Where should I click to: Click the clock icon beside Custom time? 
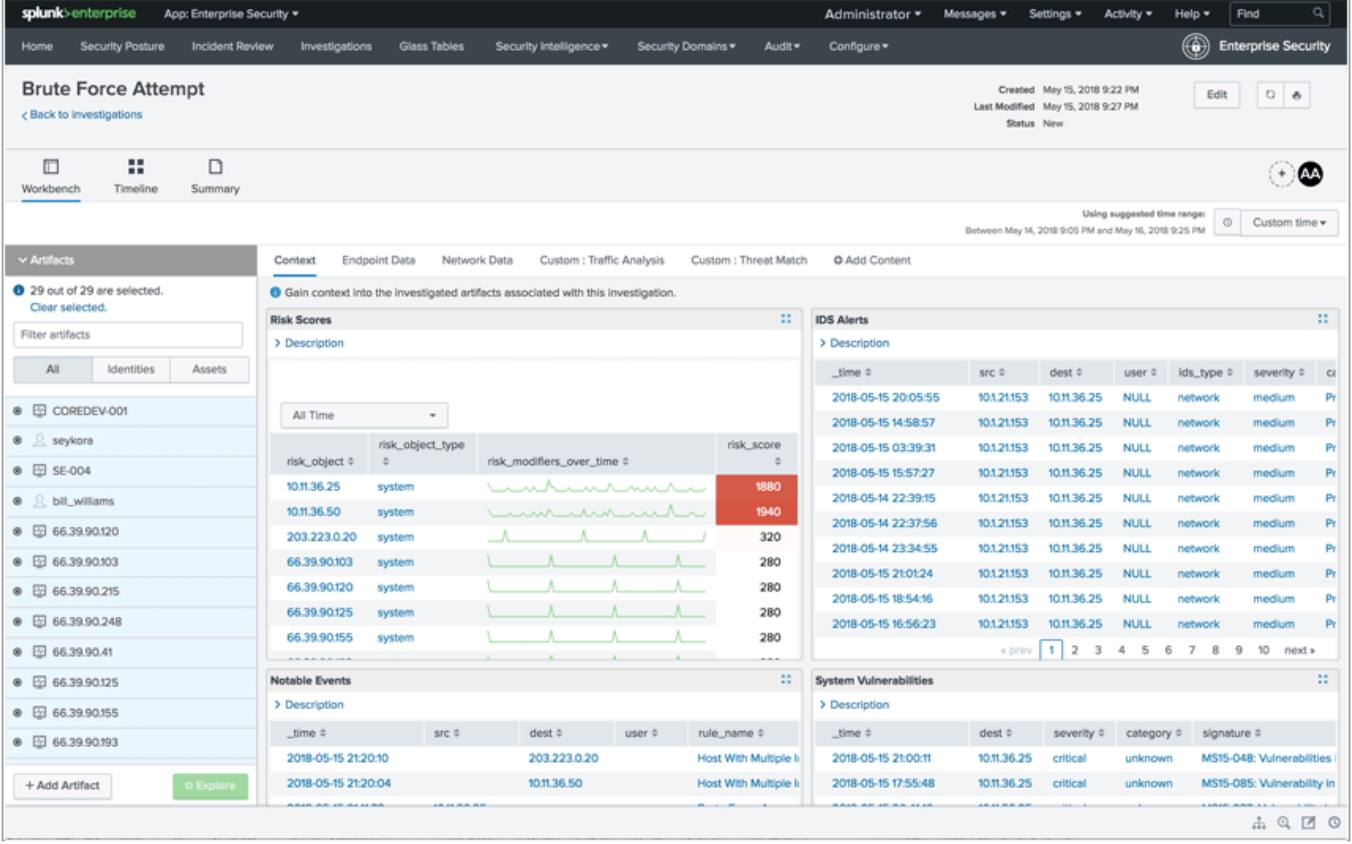pos(1227,223)
